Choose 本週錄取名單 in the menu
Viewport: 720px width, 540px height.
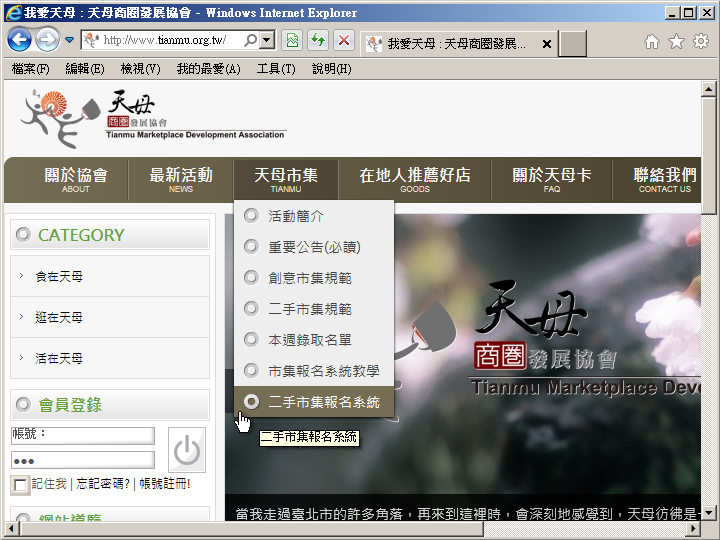pos(310,340)
